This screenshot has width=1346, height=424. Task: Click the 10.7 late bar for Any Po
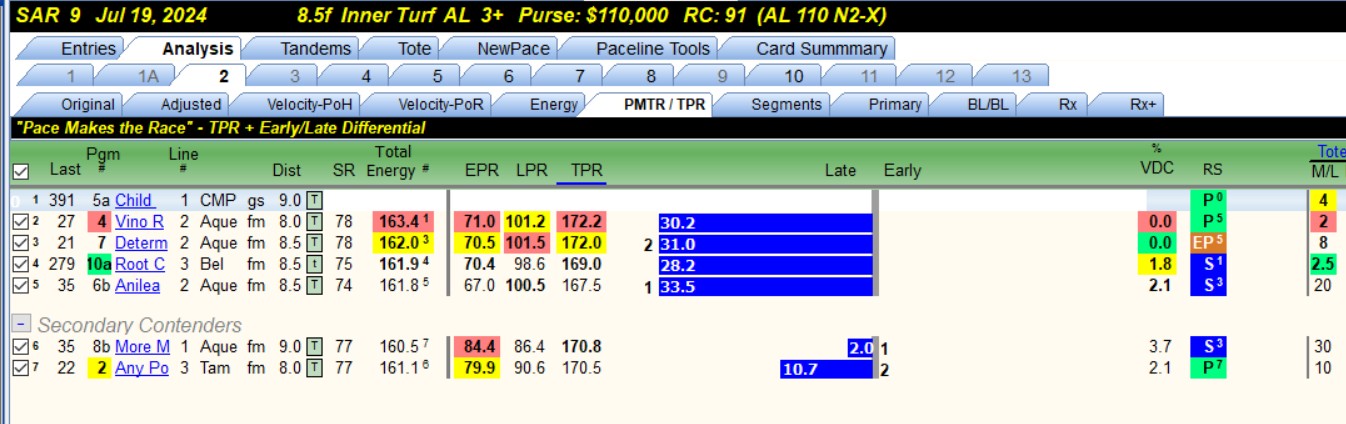click(x=826, y=368)
